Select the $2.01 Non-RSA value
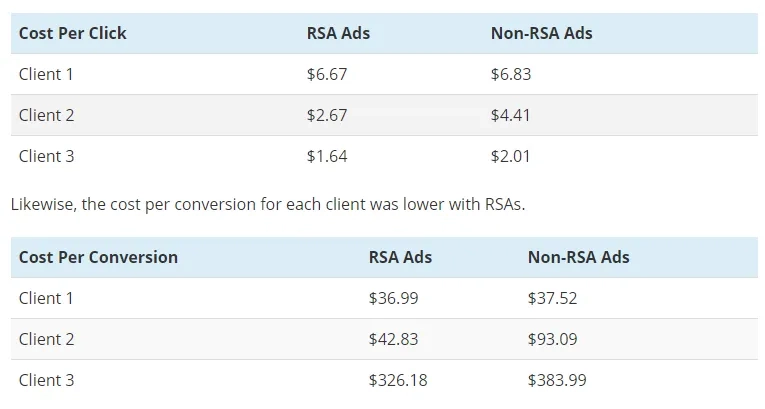 tap(510, 156)
